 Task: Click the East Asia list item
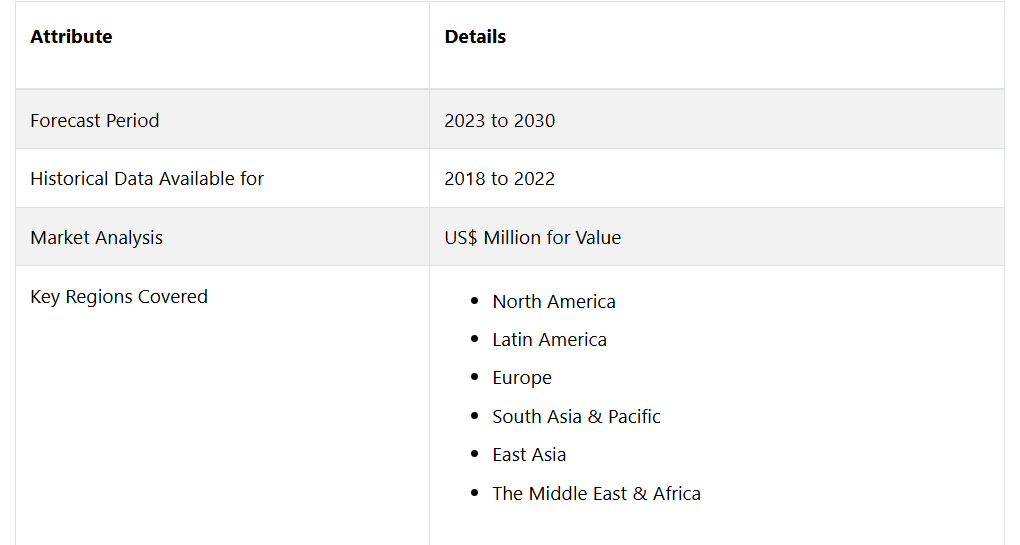(529, 455)
